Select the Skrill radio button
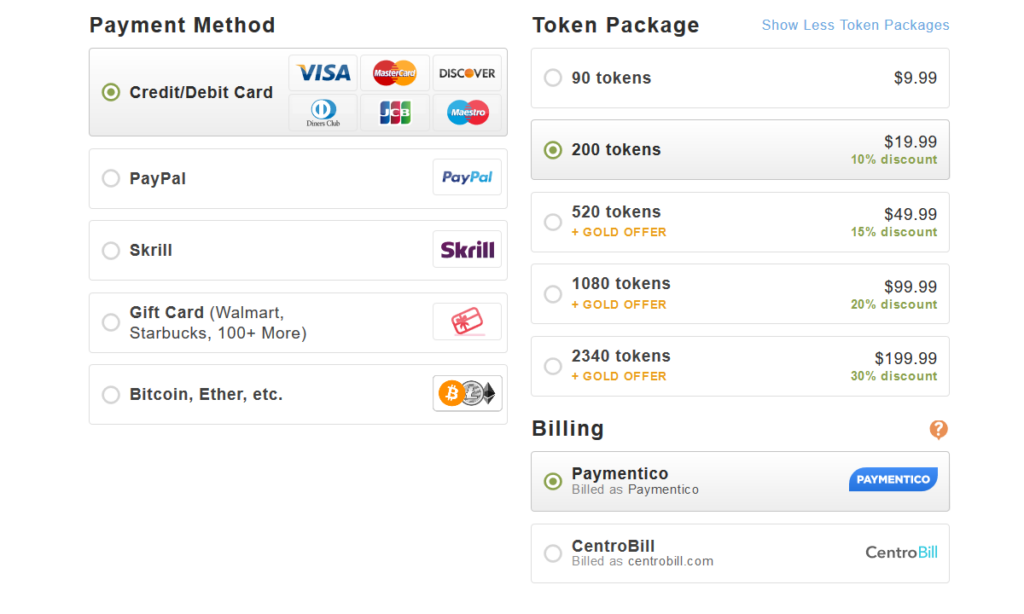1024x614 pixels. pos(111,250)
